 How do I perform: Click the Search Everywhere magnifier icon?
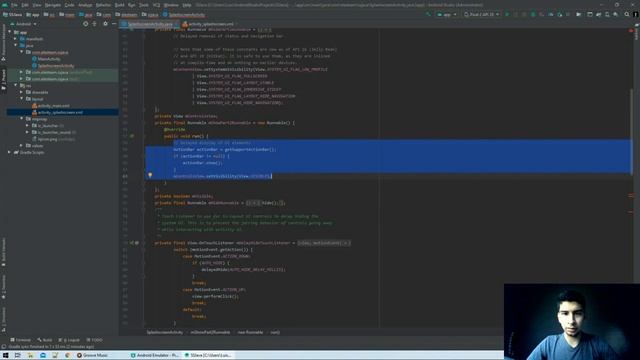click(x=627, y=14)
